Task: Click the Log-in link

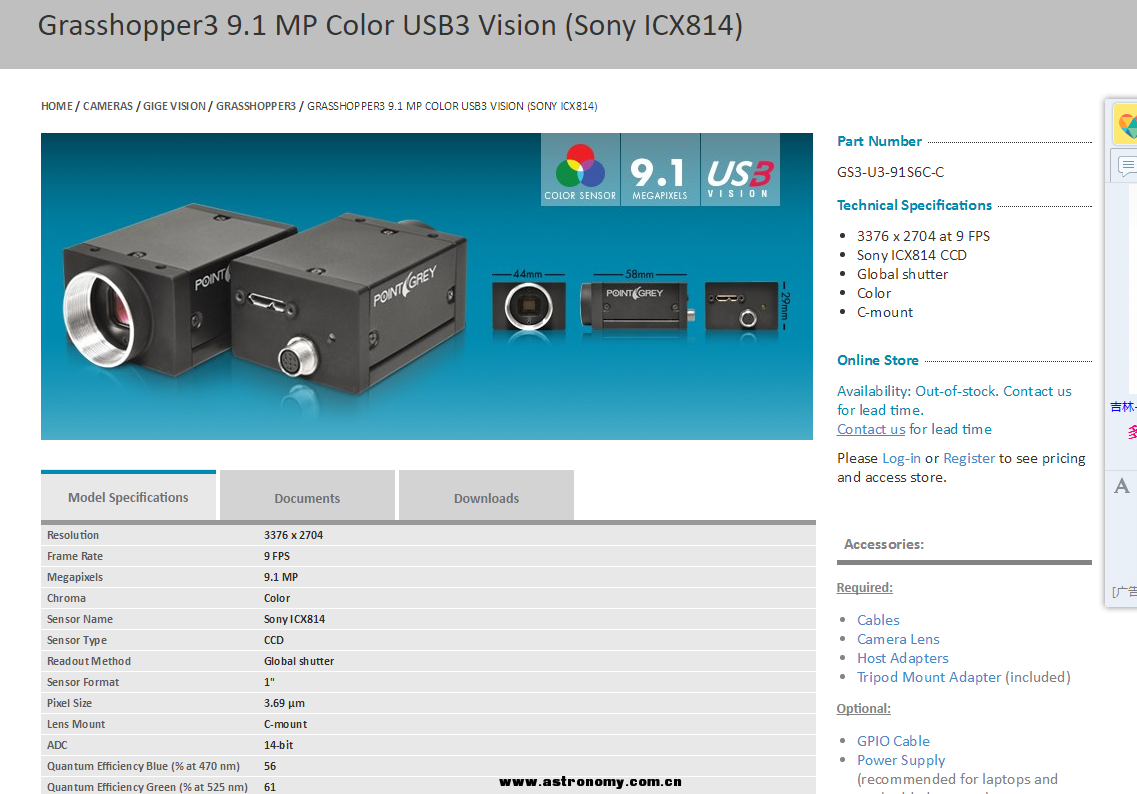Action: click(x=901, y=458)
